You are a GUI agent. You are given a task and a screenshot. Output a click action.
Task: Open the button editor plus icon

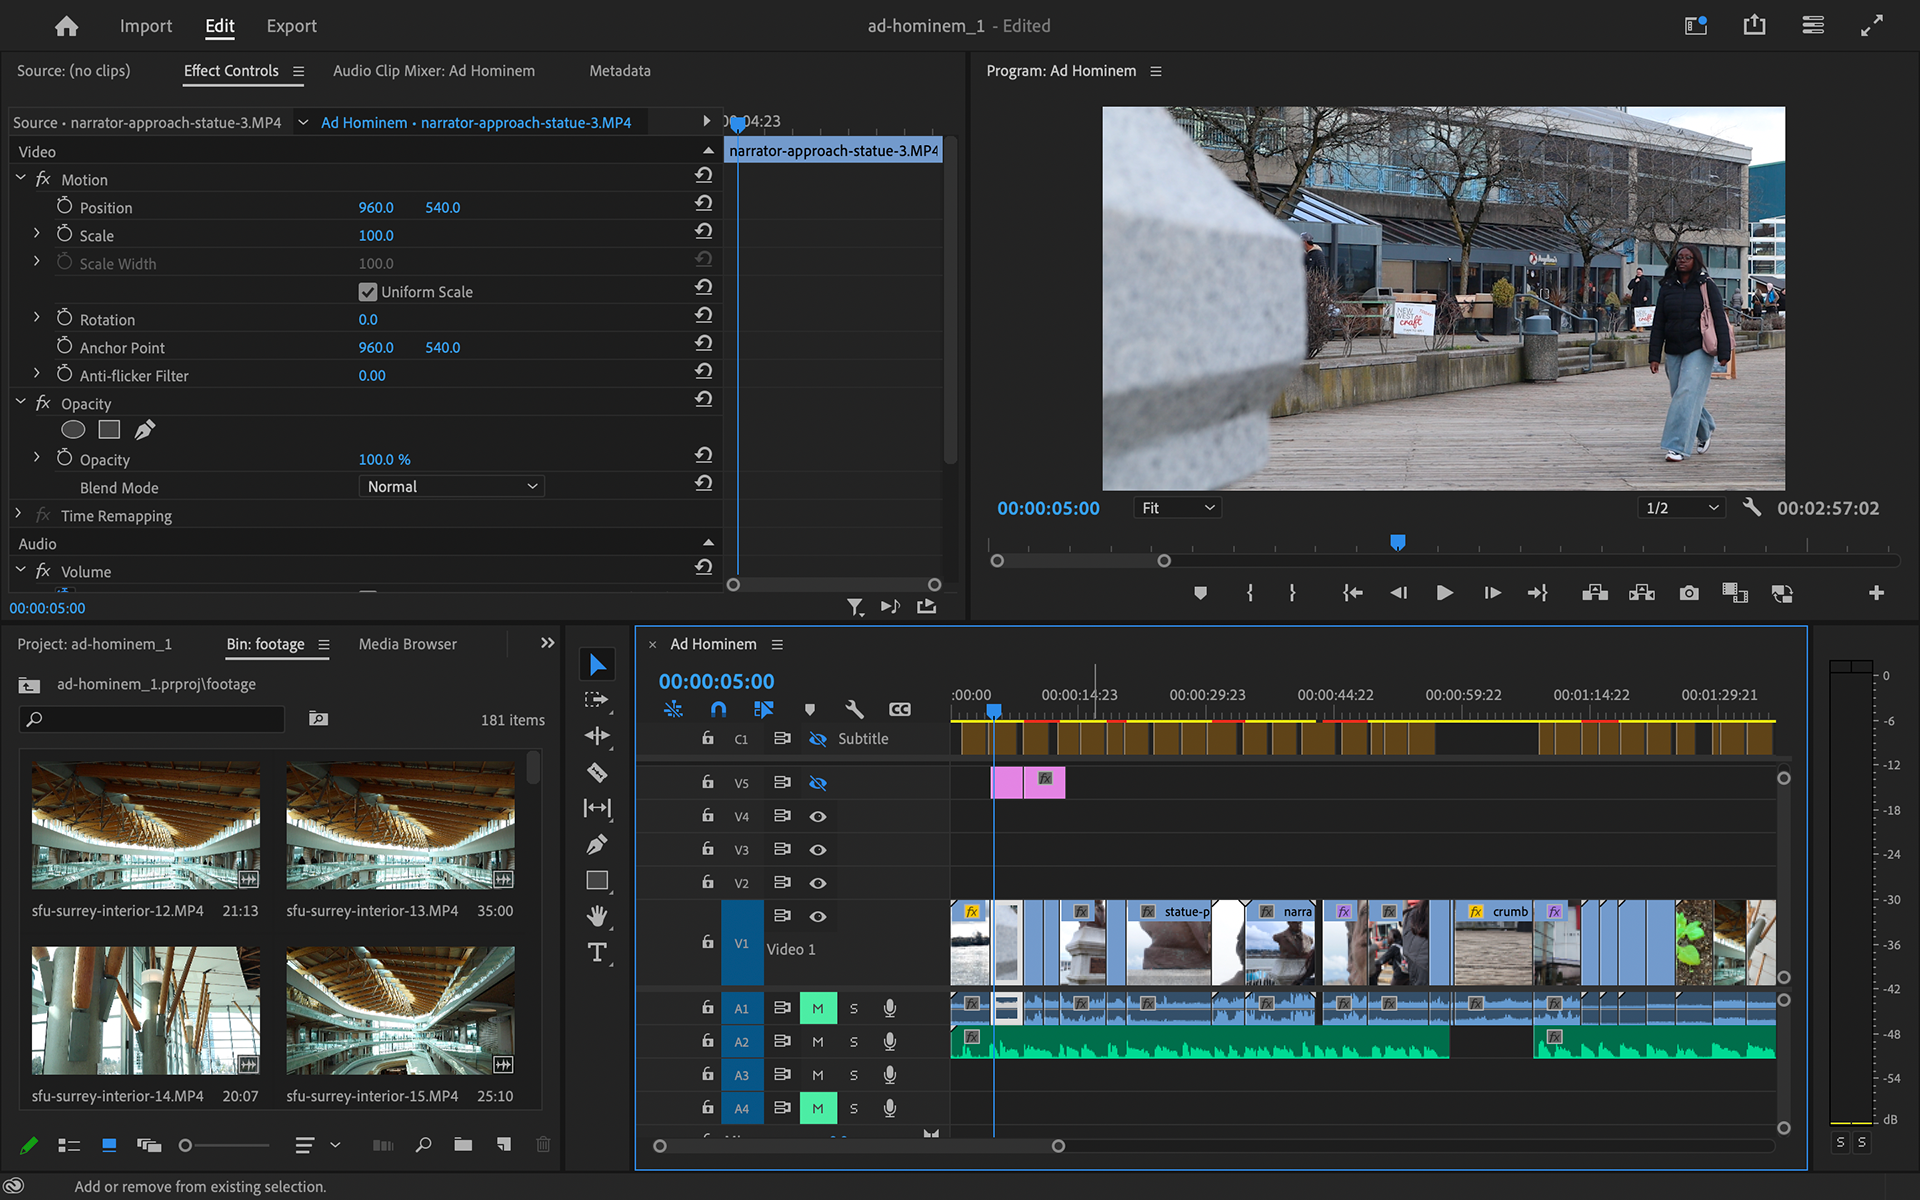[1876, 593]
